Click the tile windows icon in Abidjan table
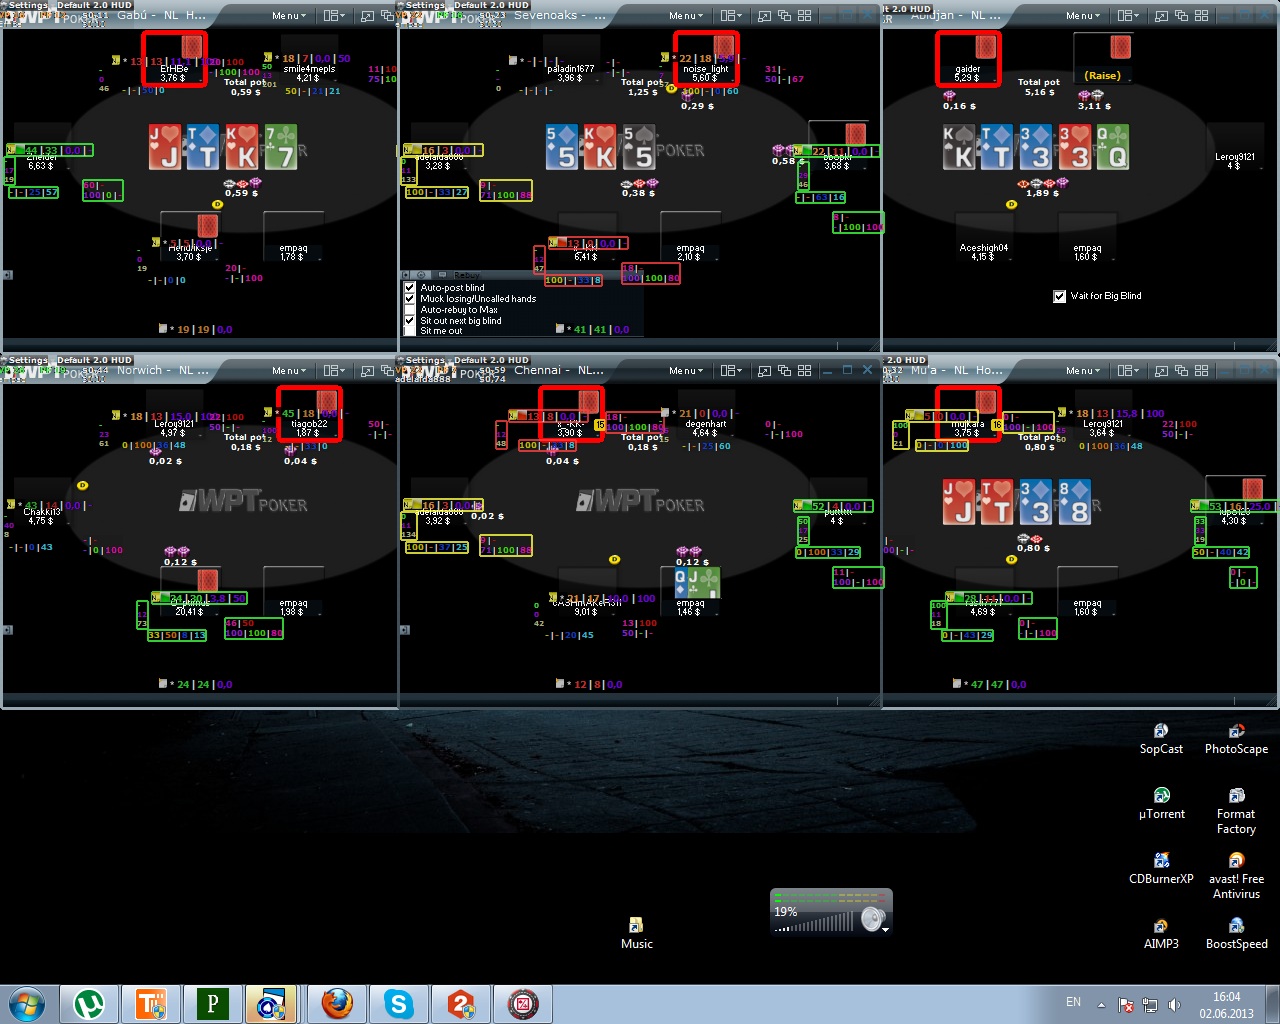Image resolution: width=1280 pixels, height=1024 pixels. tap(1202, 16)
